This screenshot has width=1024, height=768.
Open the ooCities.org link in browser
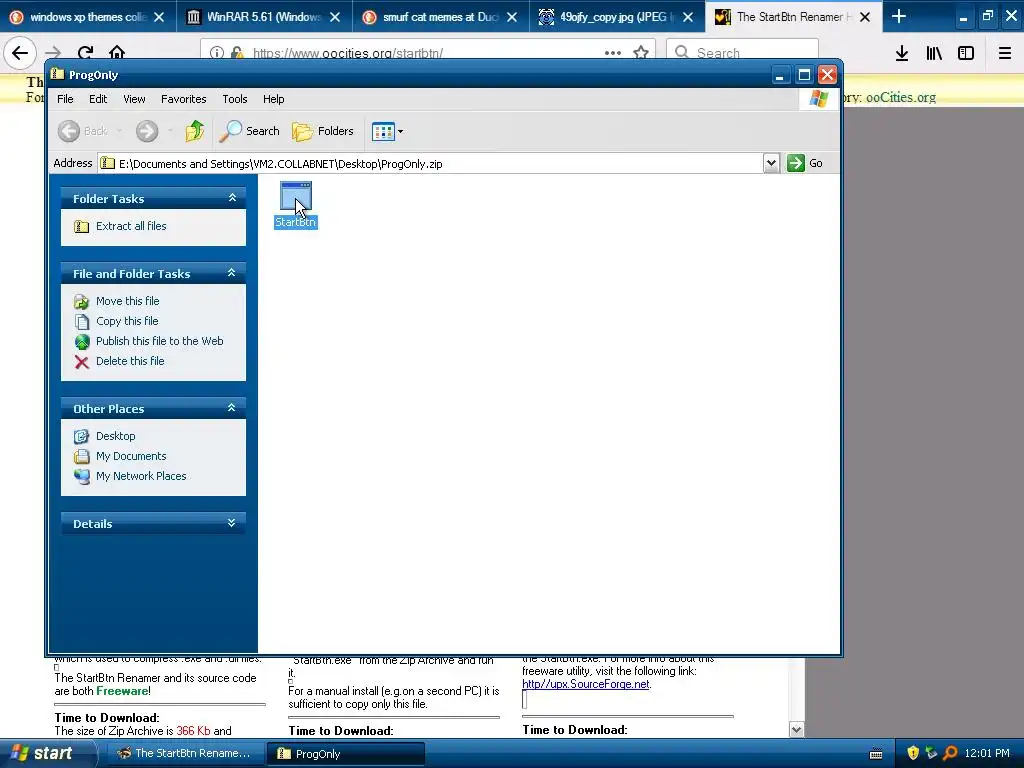coord(901,97)
